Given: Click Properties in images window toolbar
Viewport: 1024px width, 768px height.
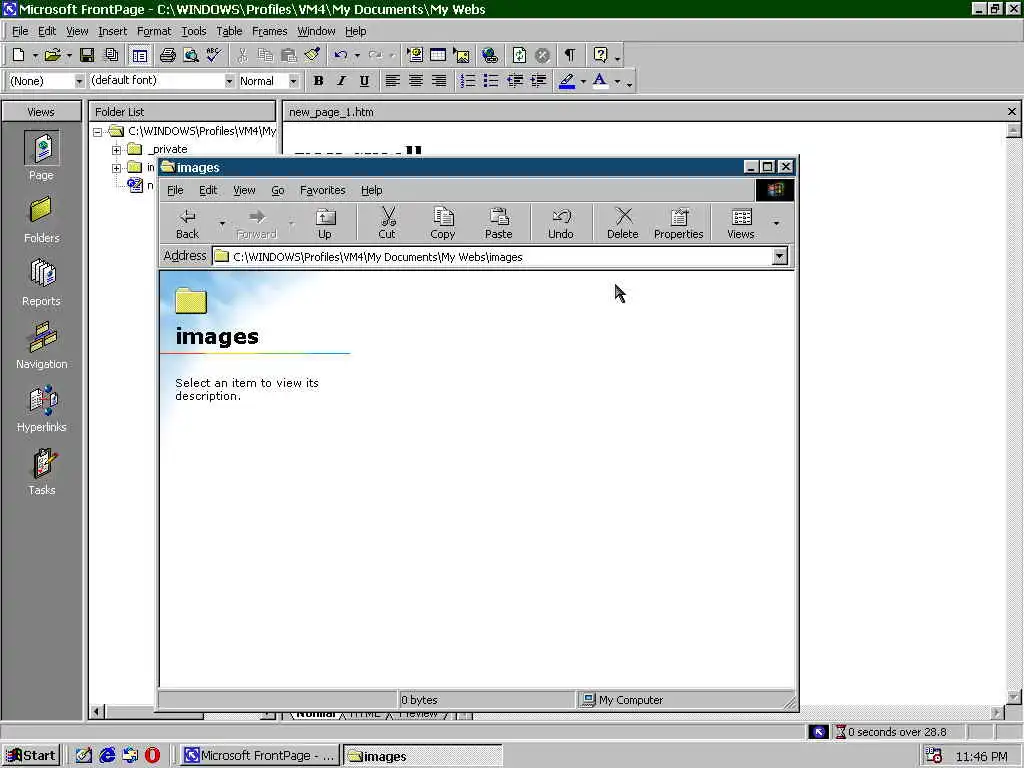Looking at the screenshot, I should point(679,223).
